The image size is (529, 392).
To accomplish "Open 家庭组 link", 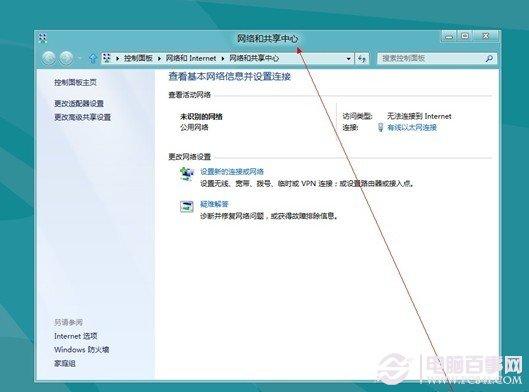I will (x=64, y=364).
